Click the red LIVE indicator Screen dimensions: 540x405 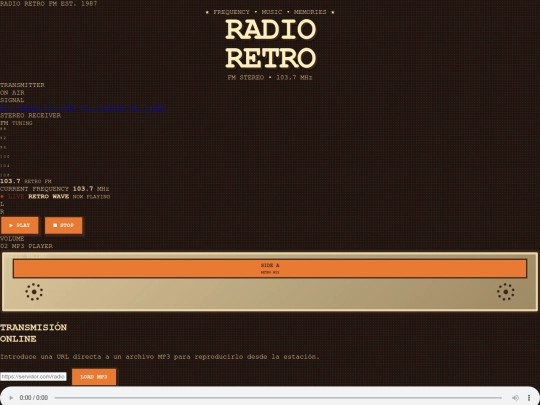point(12,196)
